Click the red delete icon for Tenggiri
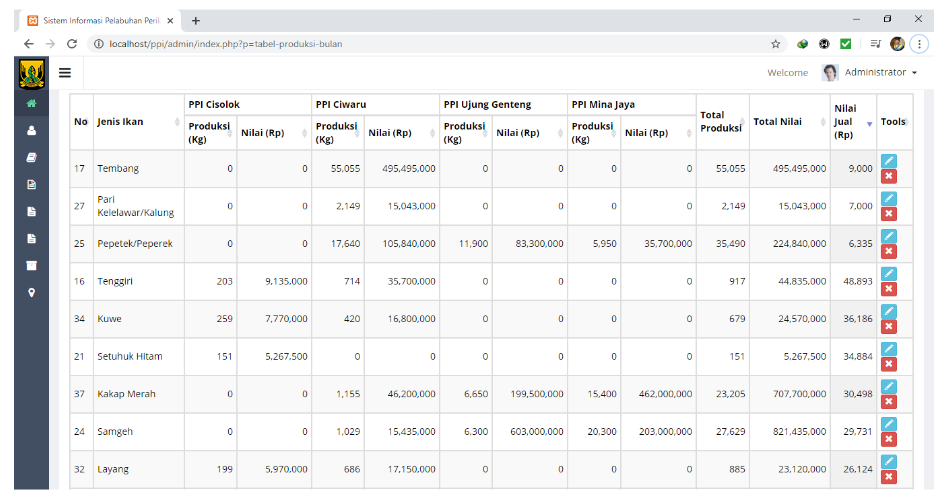This screenshot has width=946, height=499. 889,289
